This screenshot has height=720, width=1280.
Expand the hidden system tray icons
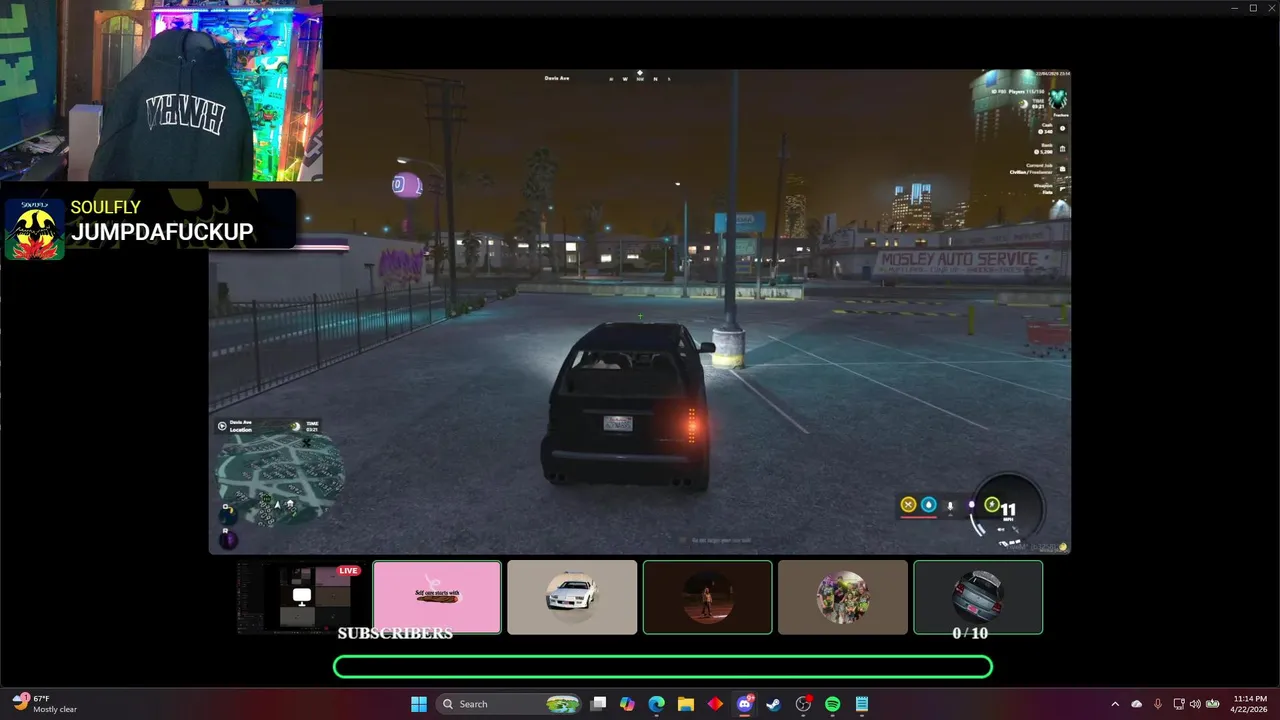click(x=1115, y=704)
